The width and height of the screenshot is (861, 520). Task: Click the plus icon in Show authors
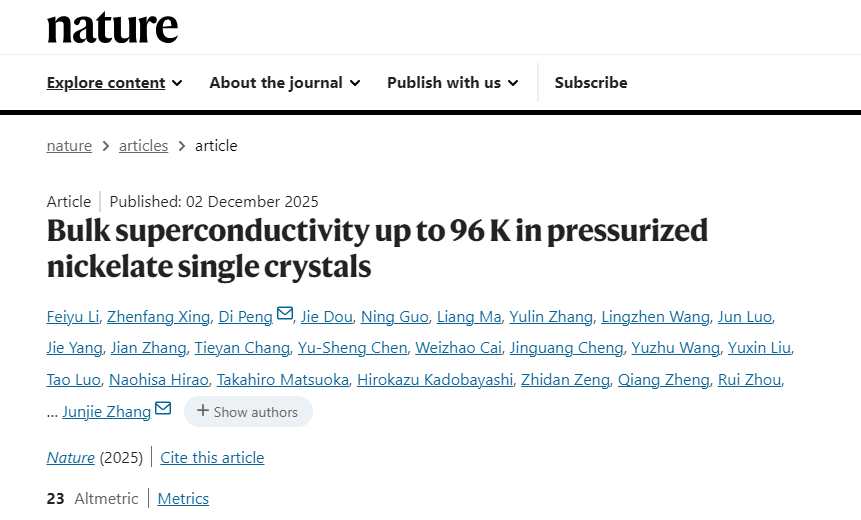click(203, 411)
